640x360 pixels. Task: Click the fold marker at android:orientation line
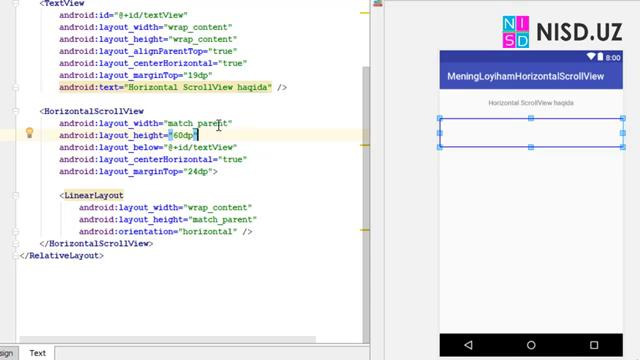[x=16, y=231]
